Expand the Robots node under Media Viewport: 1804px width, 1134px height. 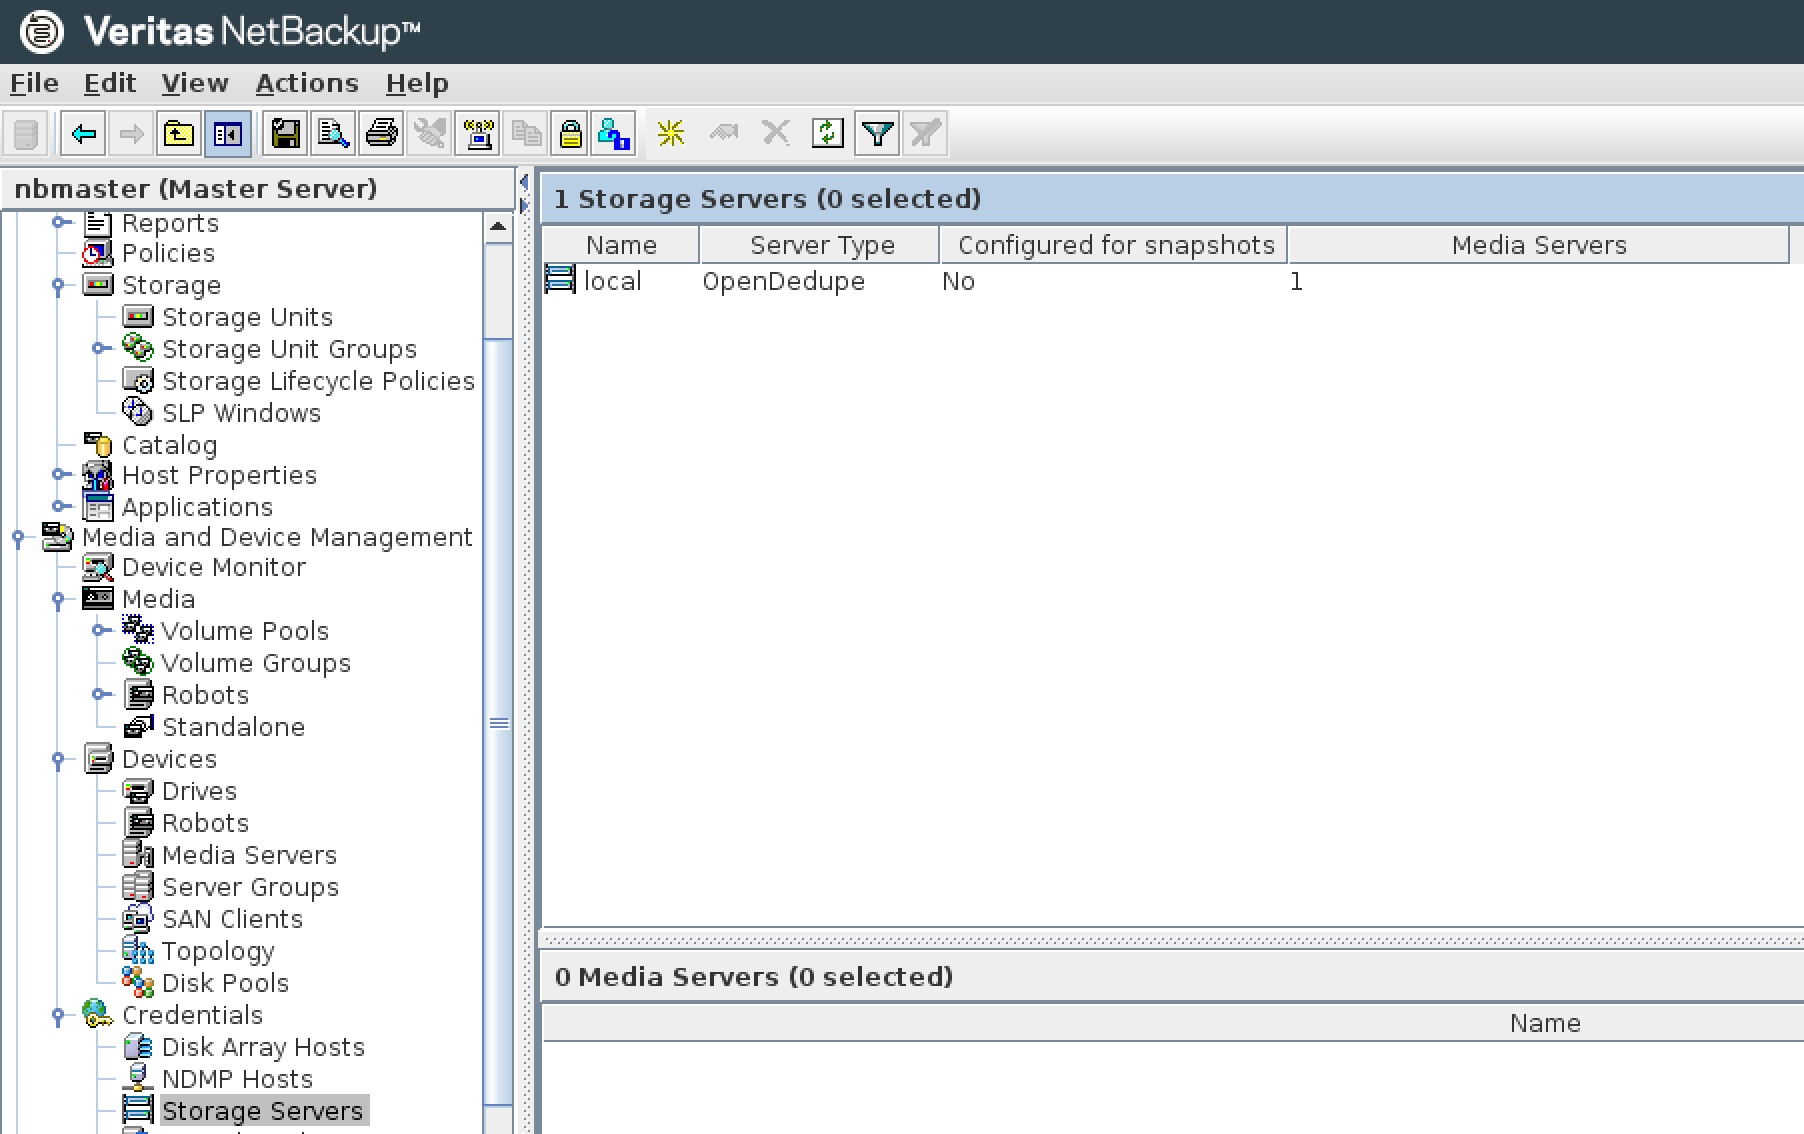(x=101, y=694)
